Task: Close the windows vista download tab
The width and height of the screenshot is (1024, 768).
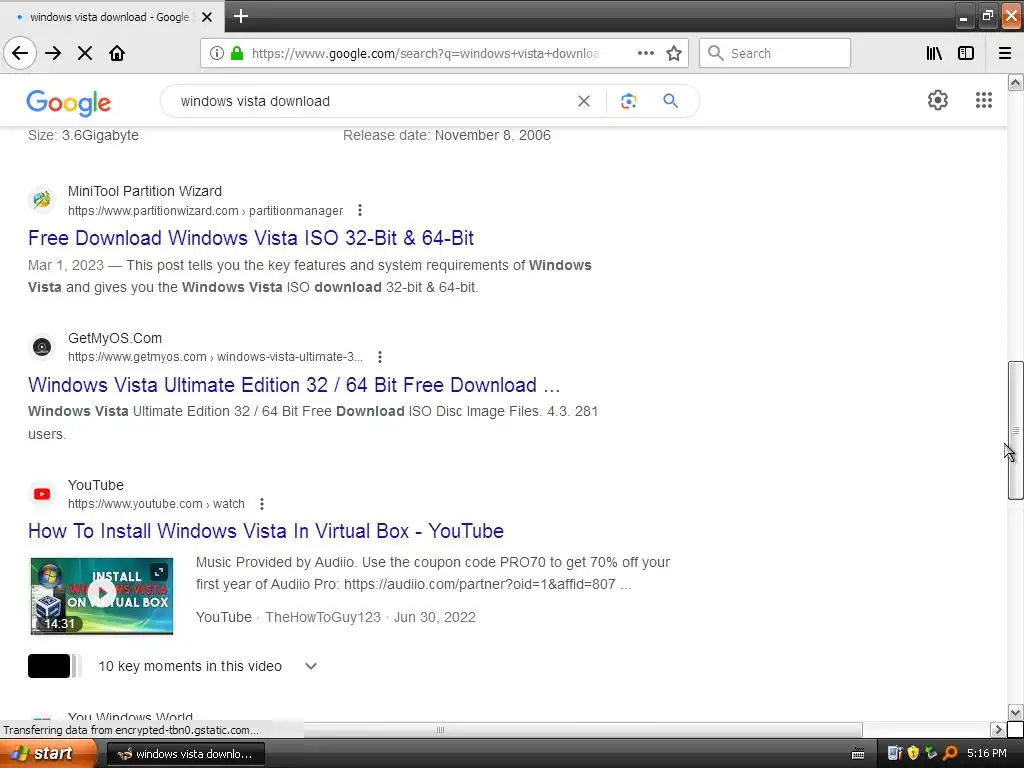Action: [x=207, y=17]
